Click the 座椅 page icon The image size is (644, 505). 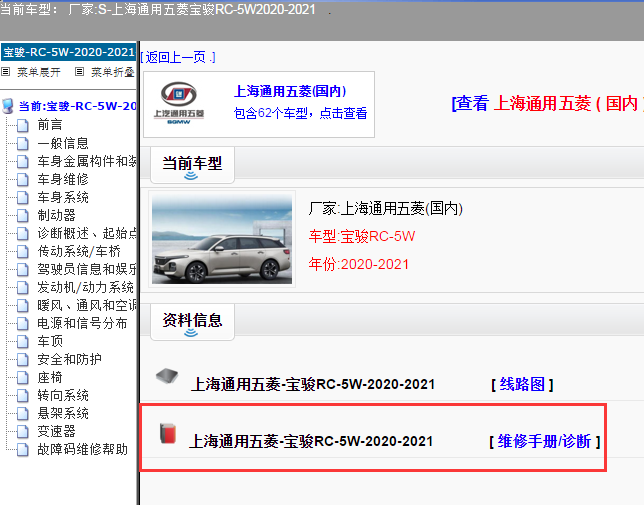pos(23,378)
